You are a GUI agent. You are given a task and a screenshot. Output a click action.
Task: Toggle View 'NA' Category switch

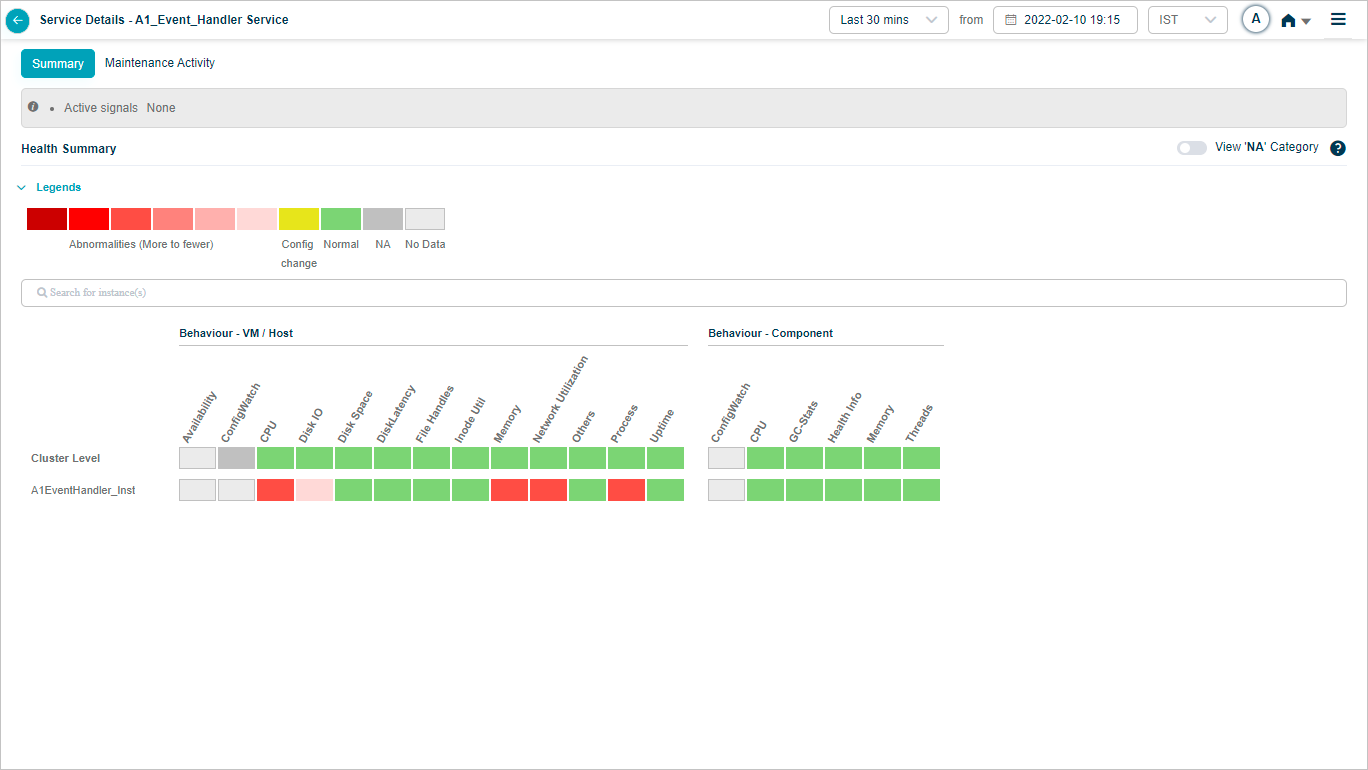point(1191,148)
